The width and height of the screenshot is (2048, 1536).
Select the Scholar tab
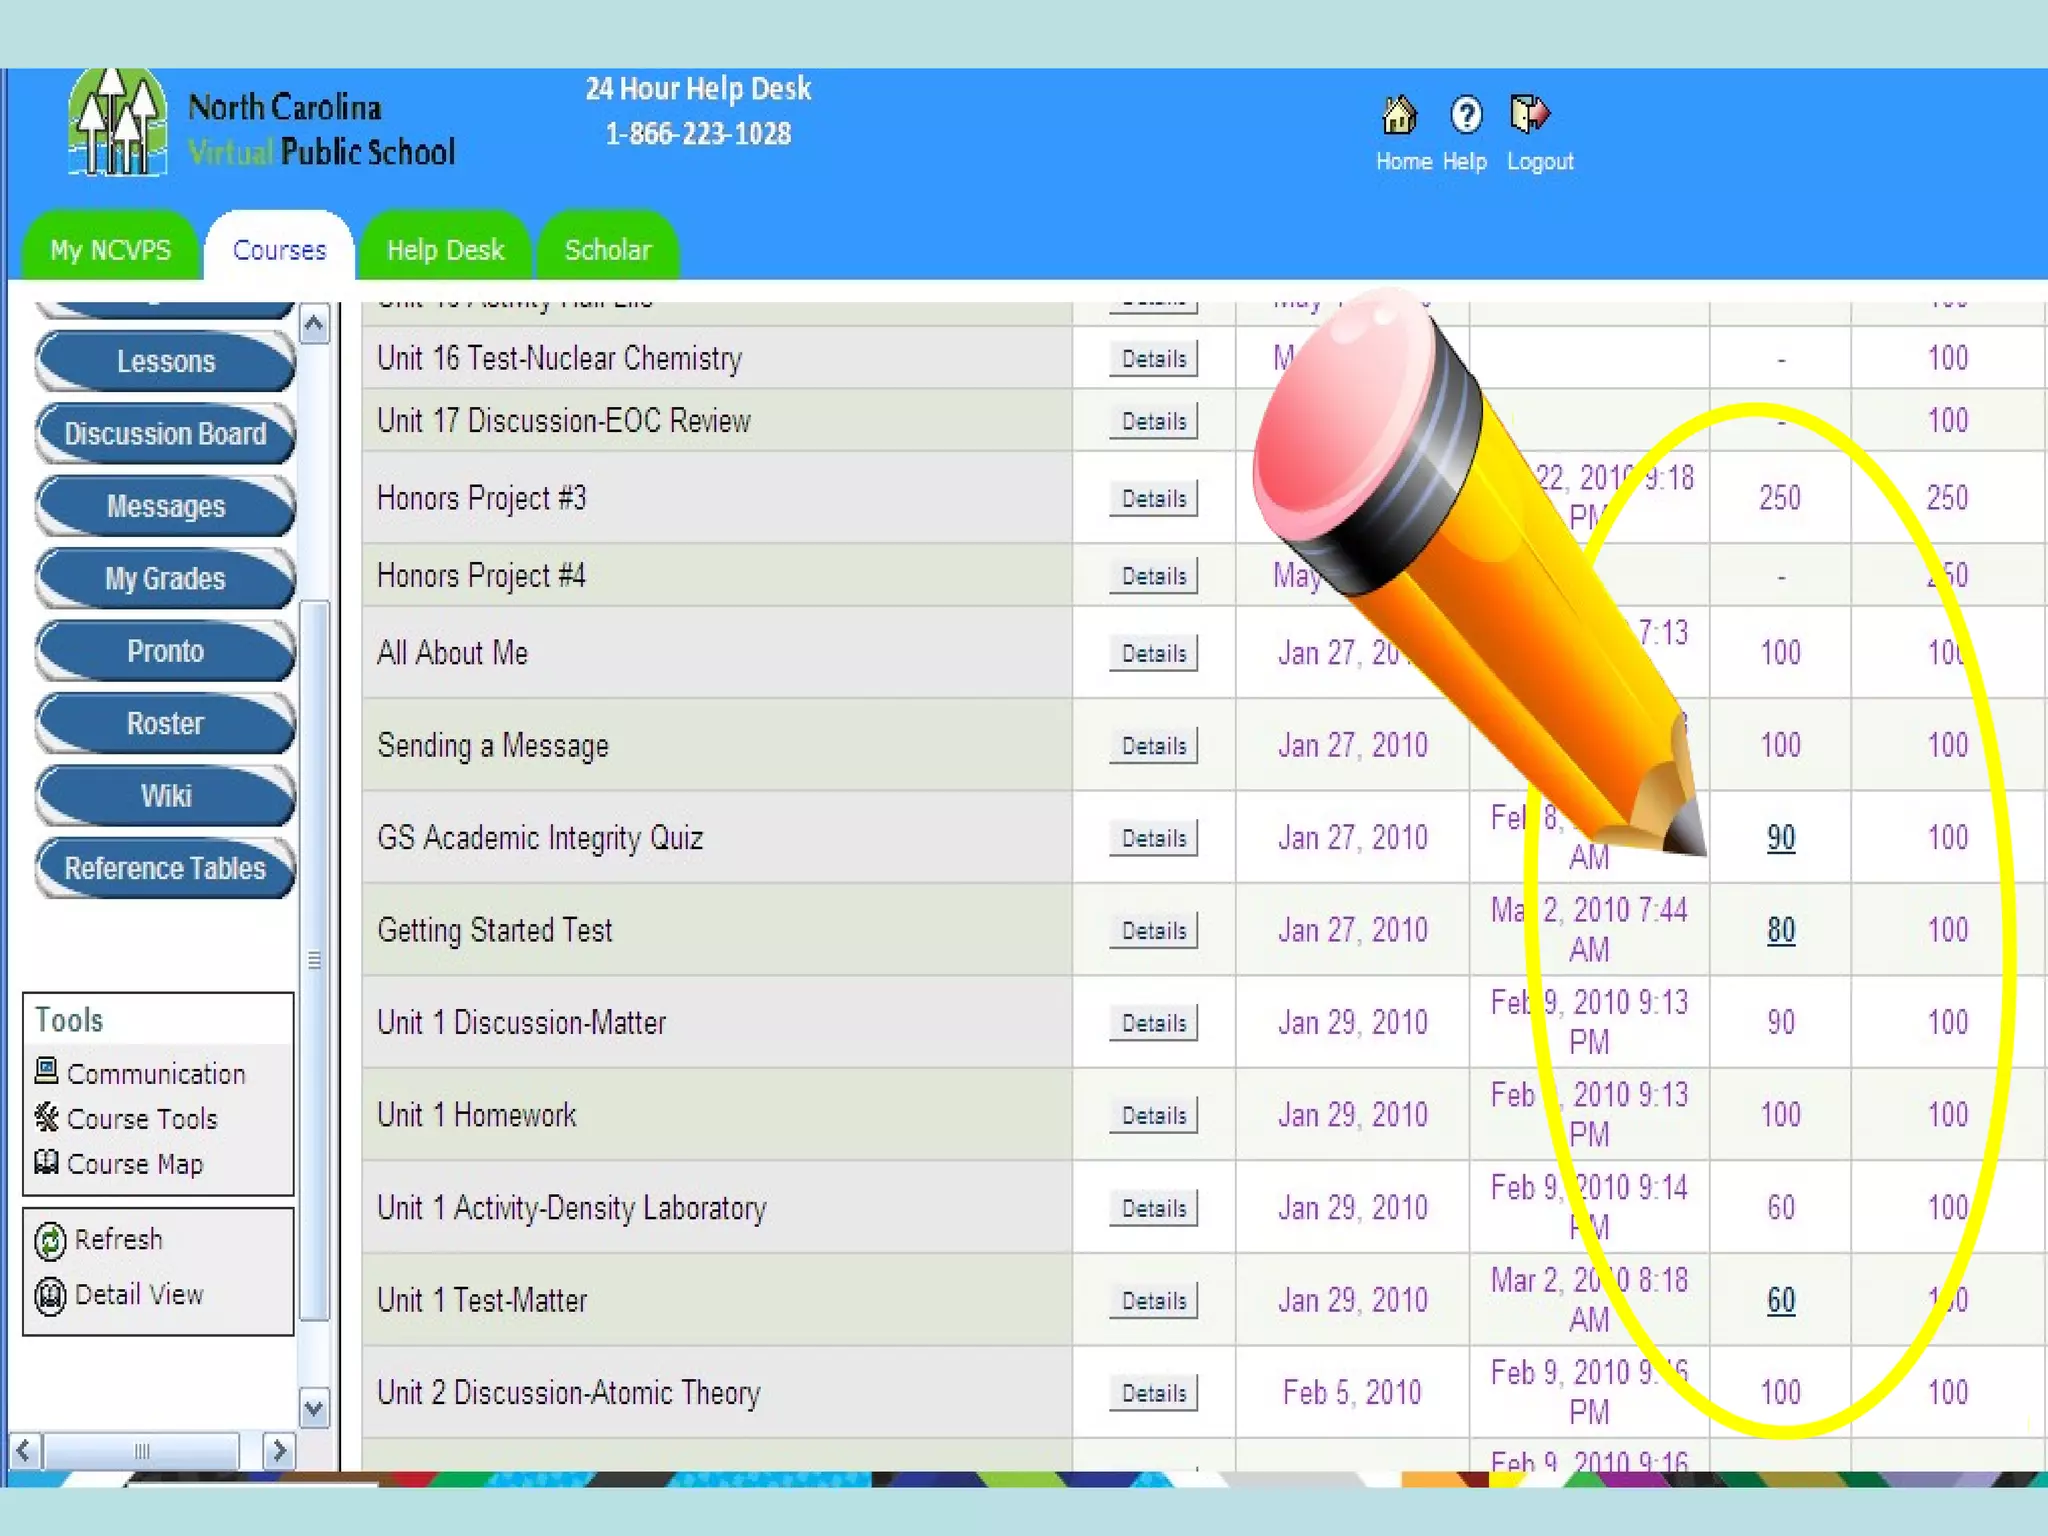(x=607, y=249)
